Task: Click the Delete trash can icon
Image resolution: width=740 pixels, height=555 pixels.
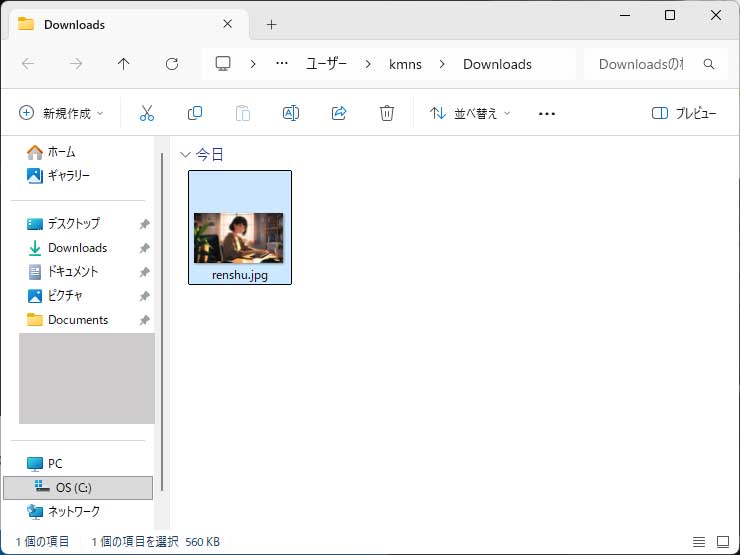Action: pyautogui.click(x=387, y=114)
